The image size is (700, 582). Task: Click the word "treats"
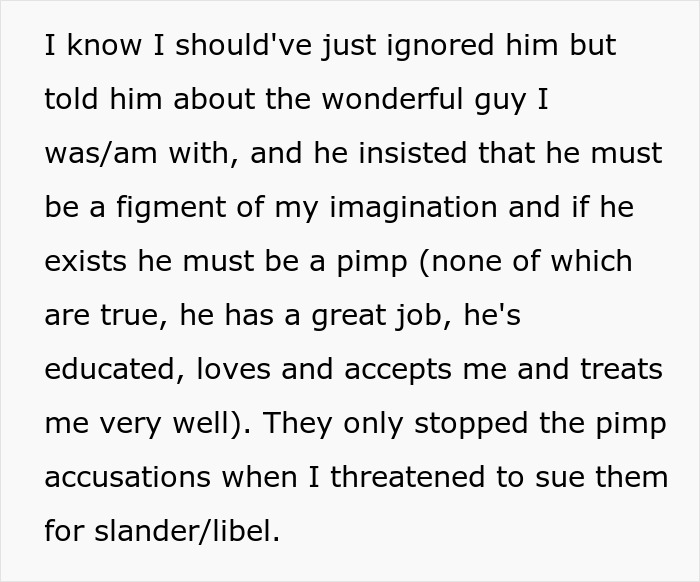point(619,370)
